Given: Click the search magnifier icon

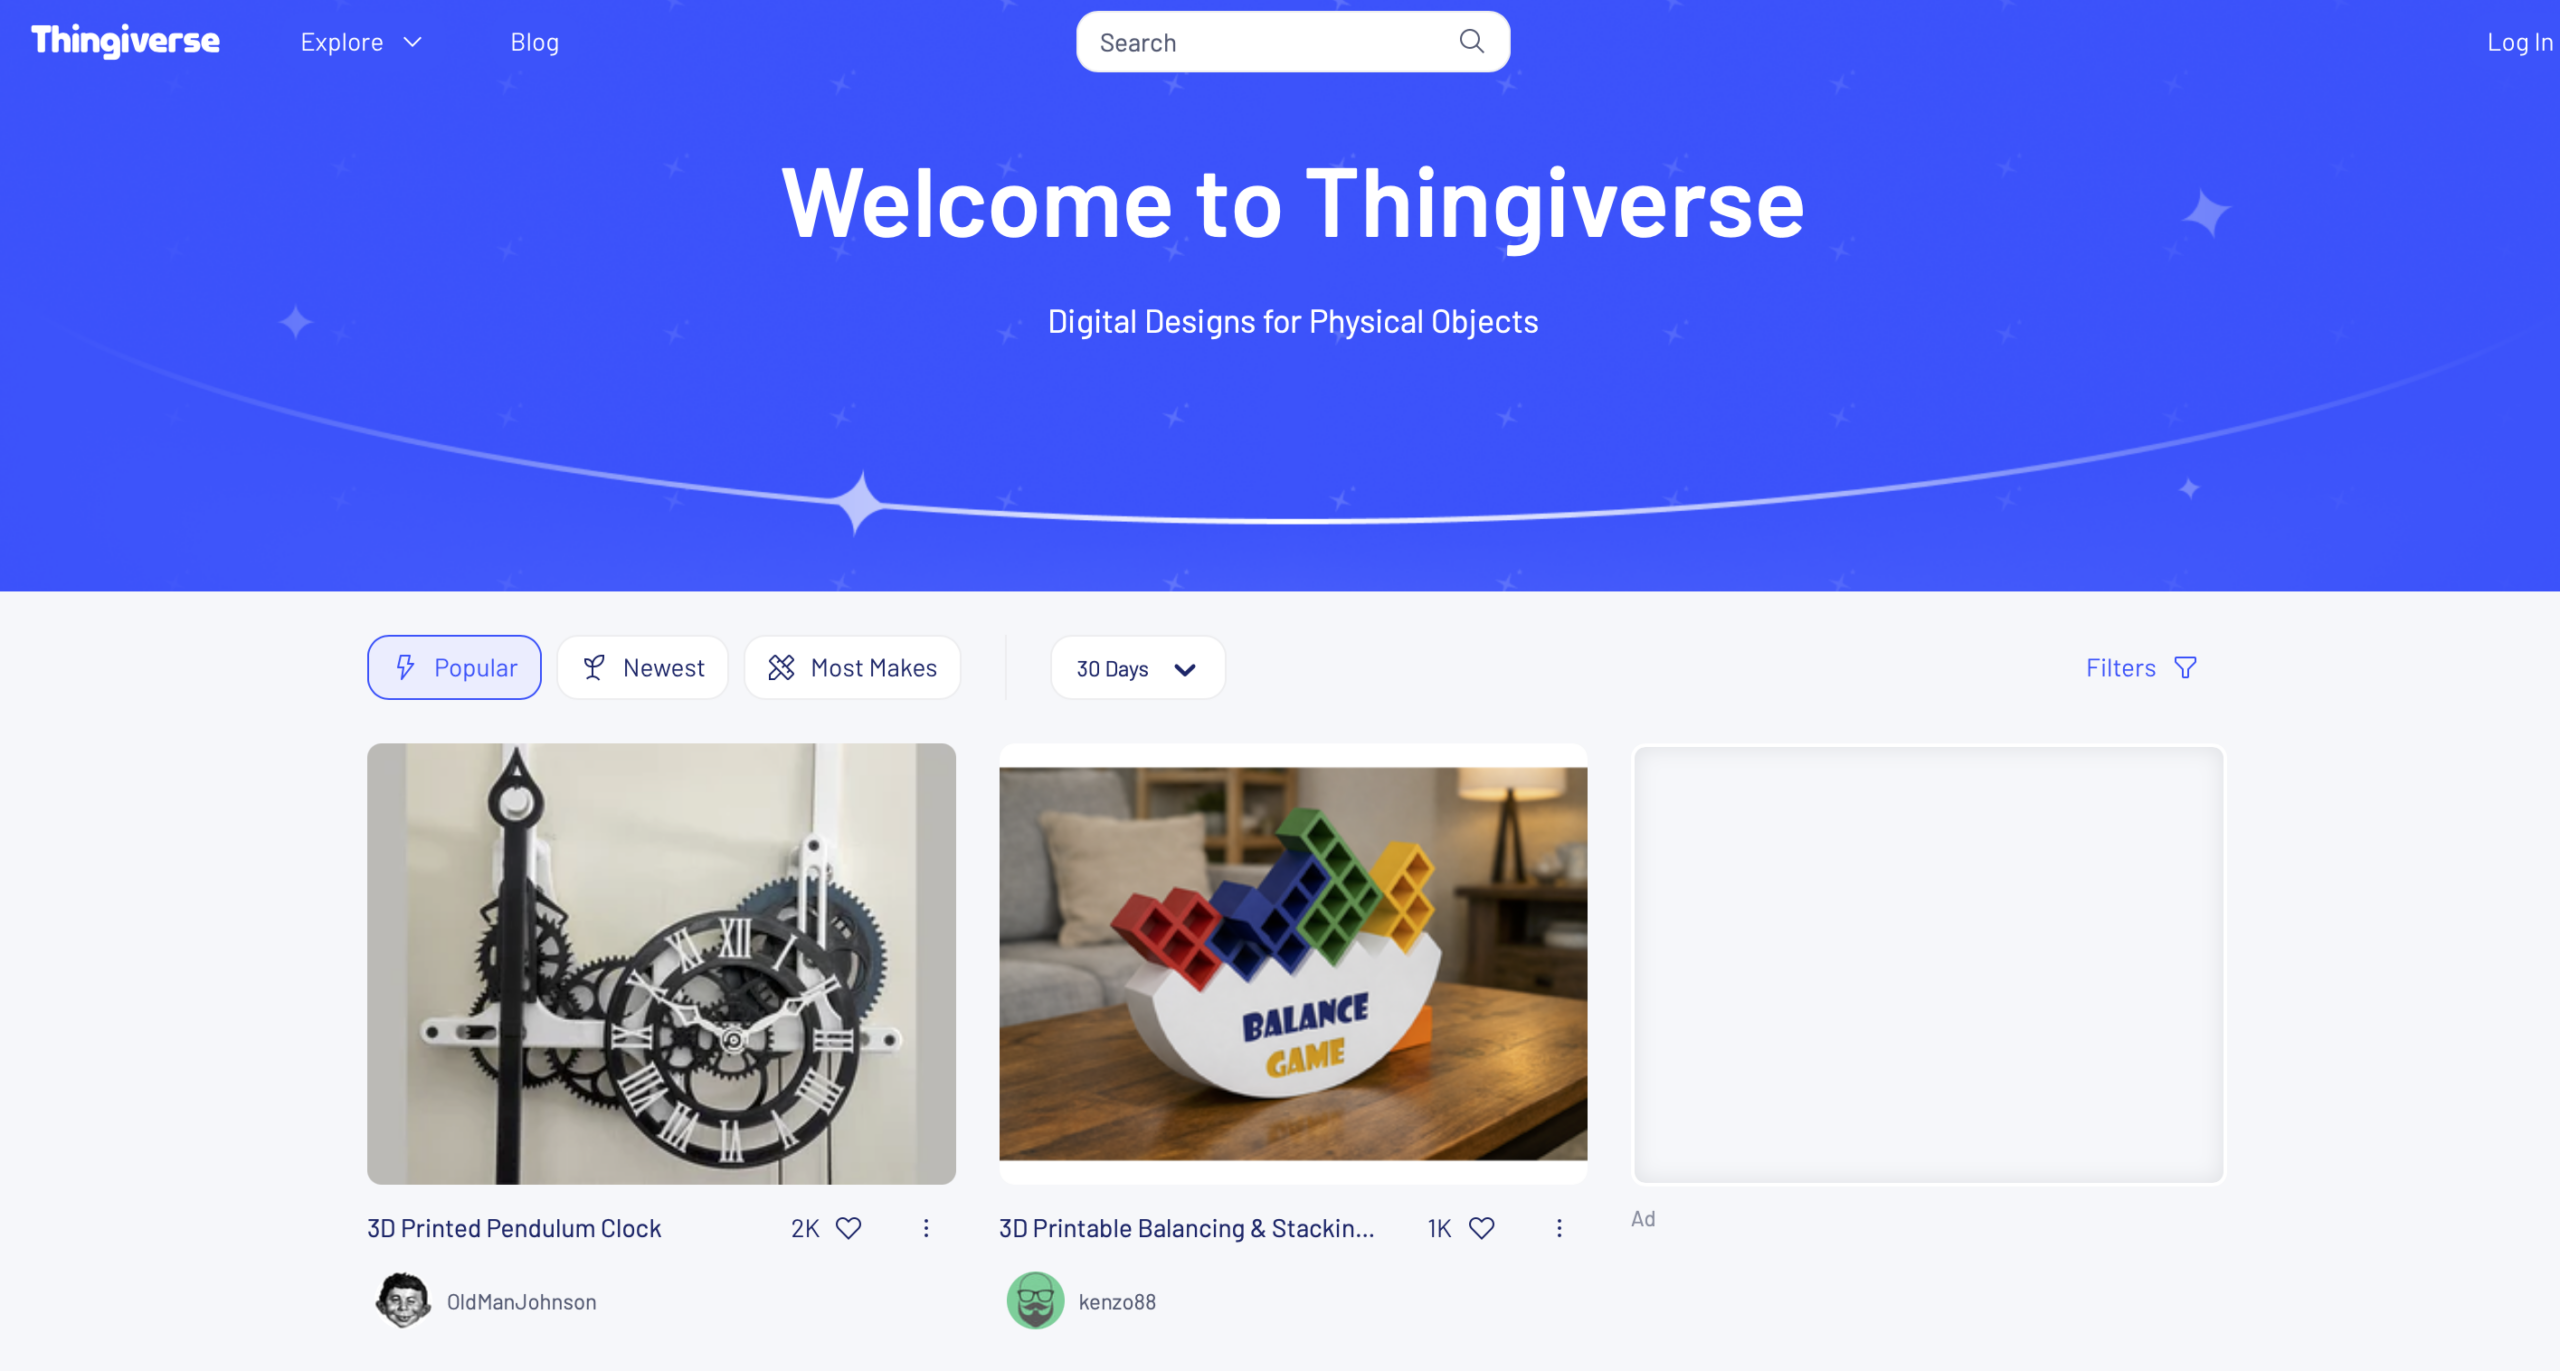Looking at the screenshot, I should (1471, 41).
